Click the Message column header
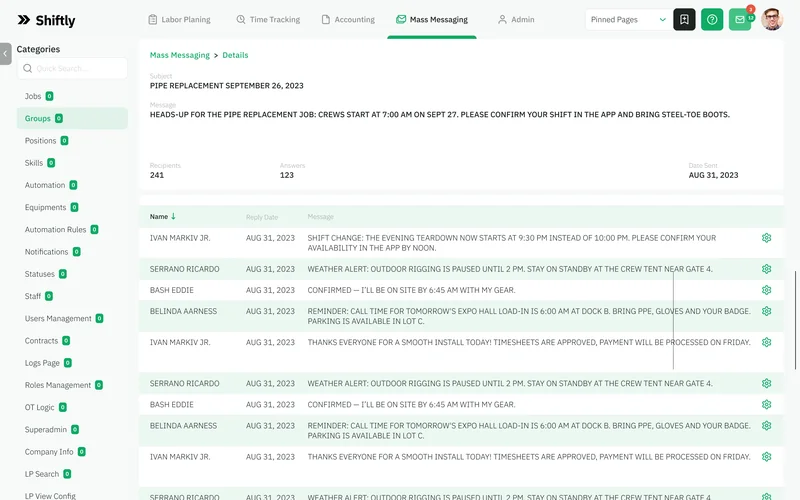This screenshot has height=500, width=800. click(x=320, y=216)
